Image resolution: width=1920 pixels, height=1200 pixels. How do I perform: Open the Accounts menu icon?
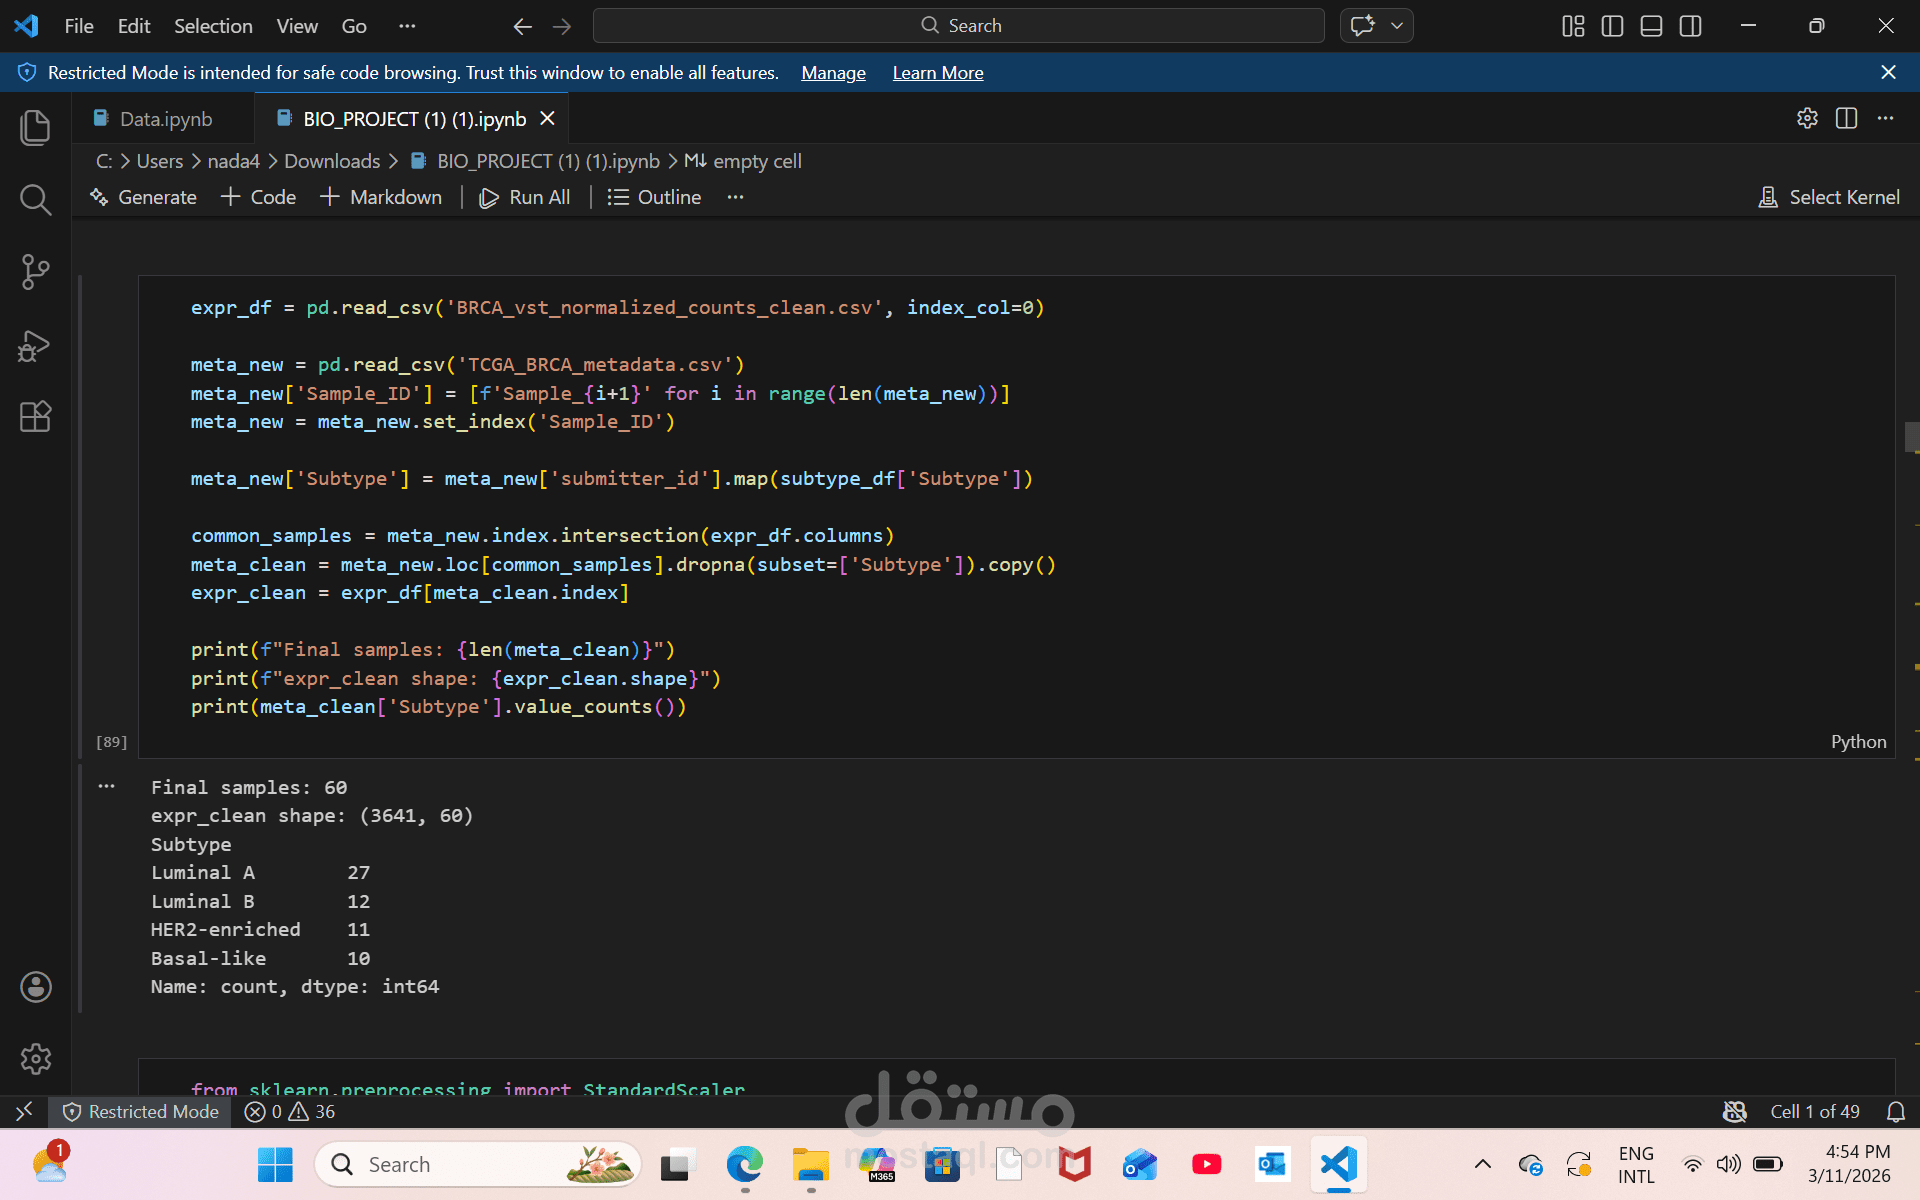[x=35, y=987]
